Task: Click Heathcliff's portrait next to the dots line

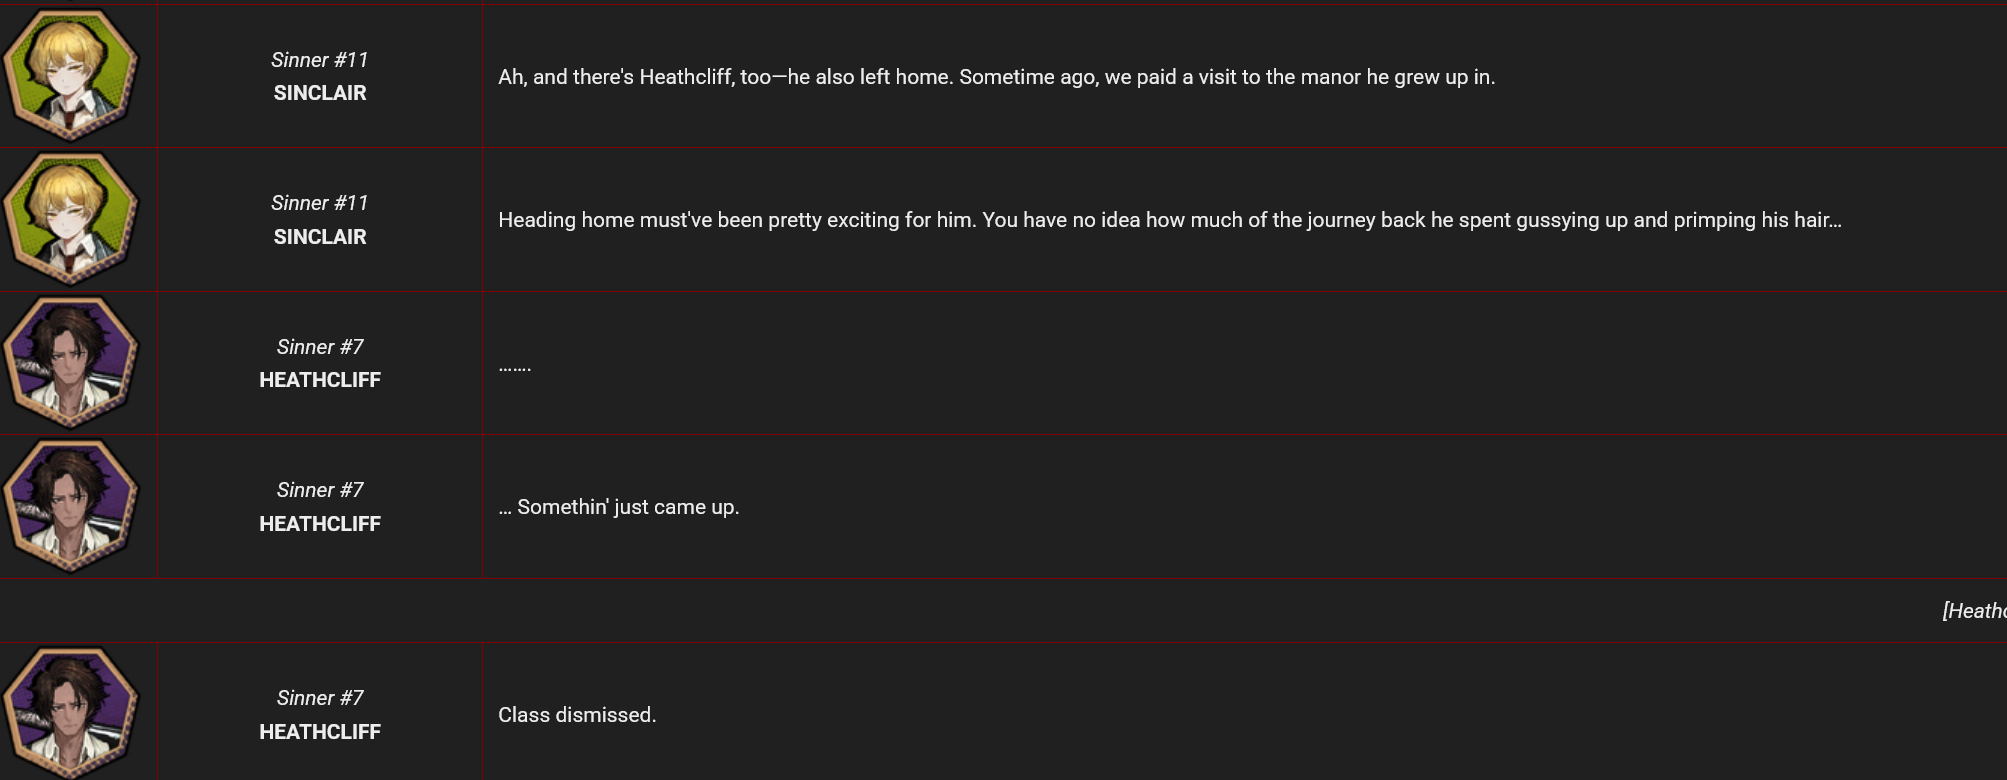Action: (x=71, y=362)
